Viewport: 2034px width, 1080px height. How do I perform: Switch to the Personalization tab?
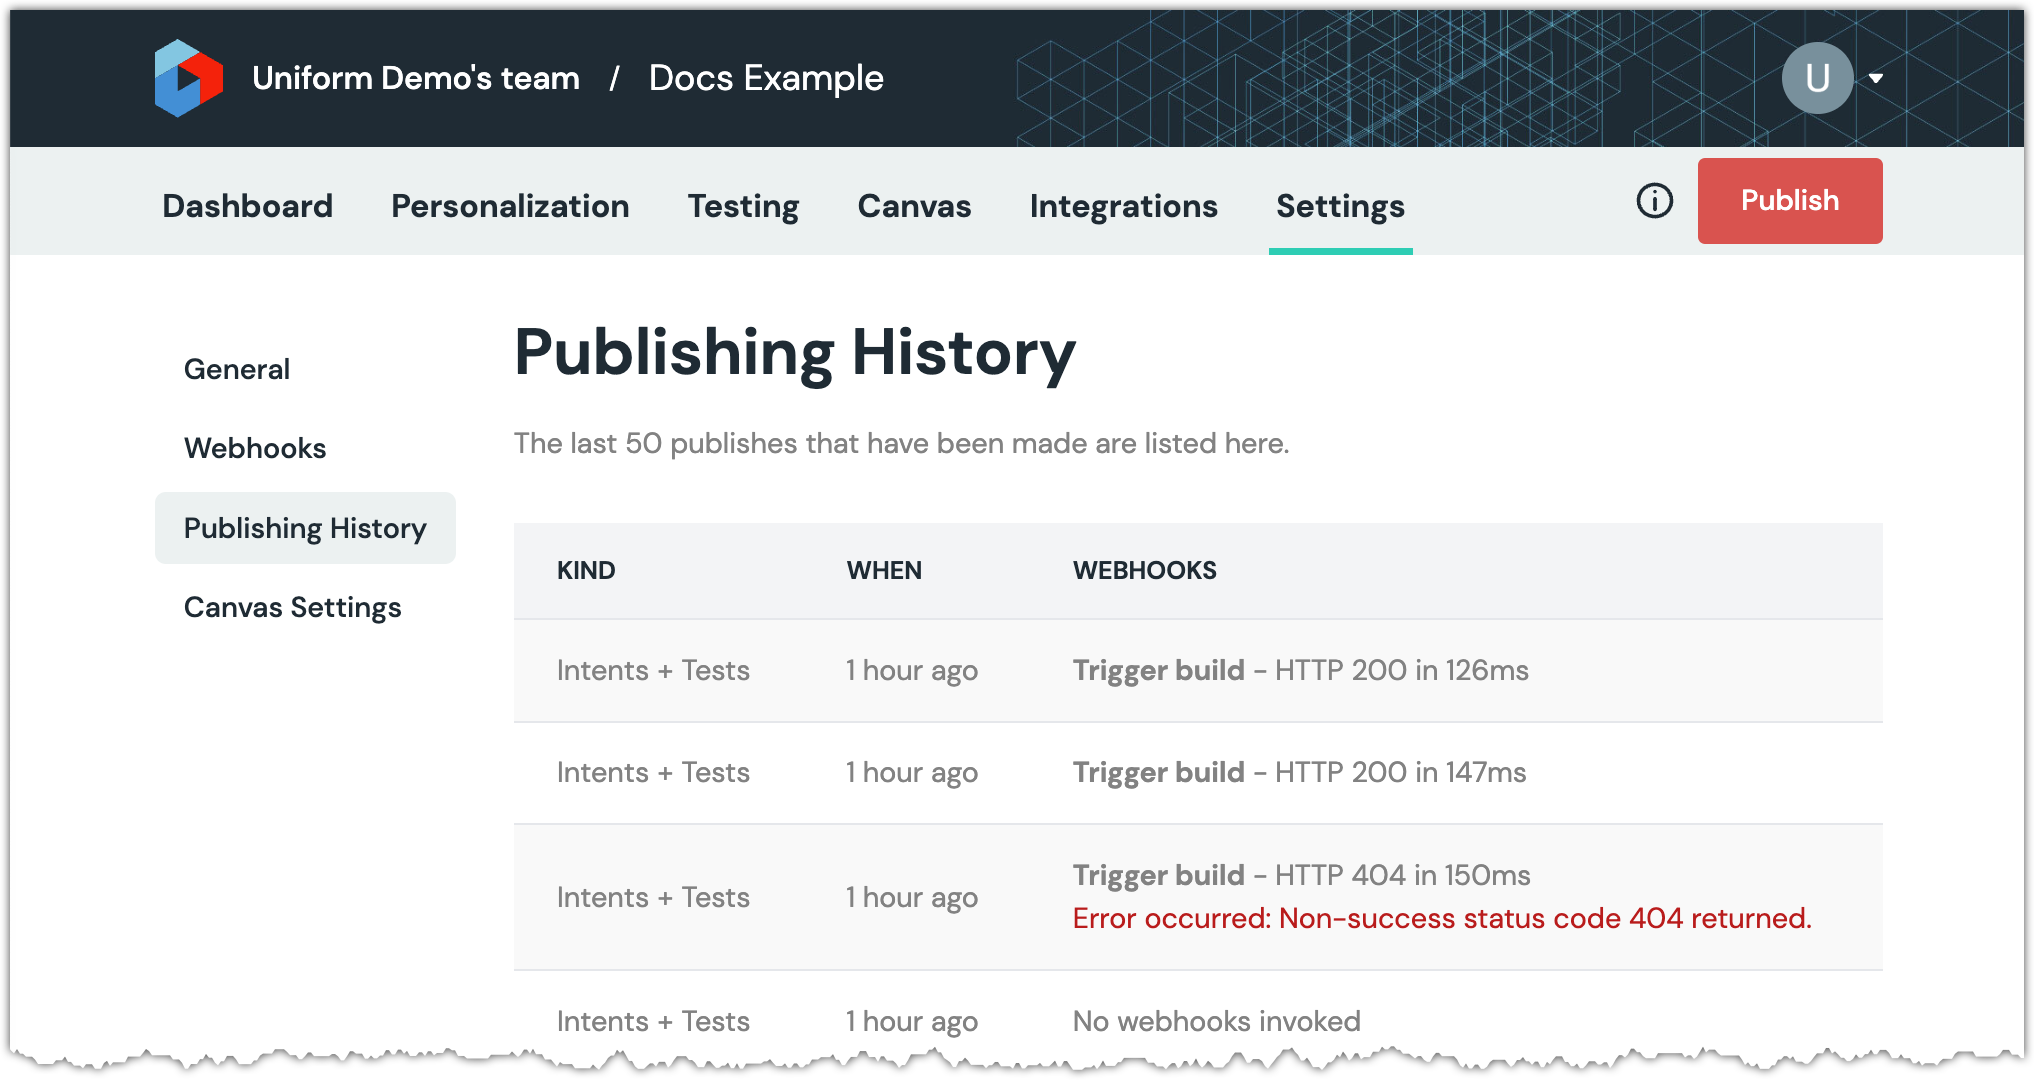510,206
